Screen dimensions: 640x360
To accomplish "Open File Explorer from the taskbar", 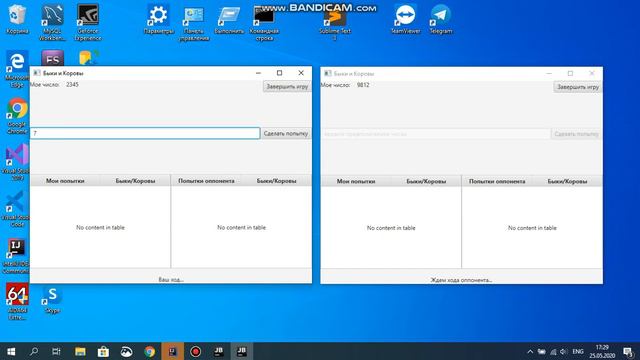I will coord(80,351).
